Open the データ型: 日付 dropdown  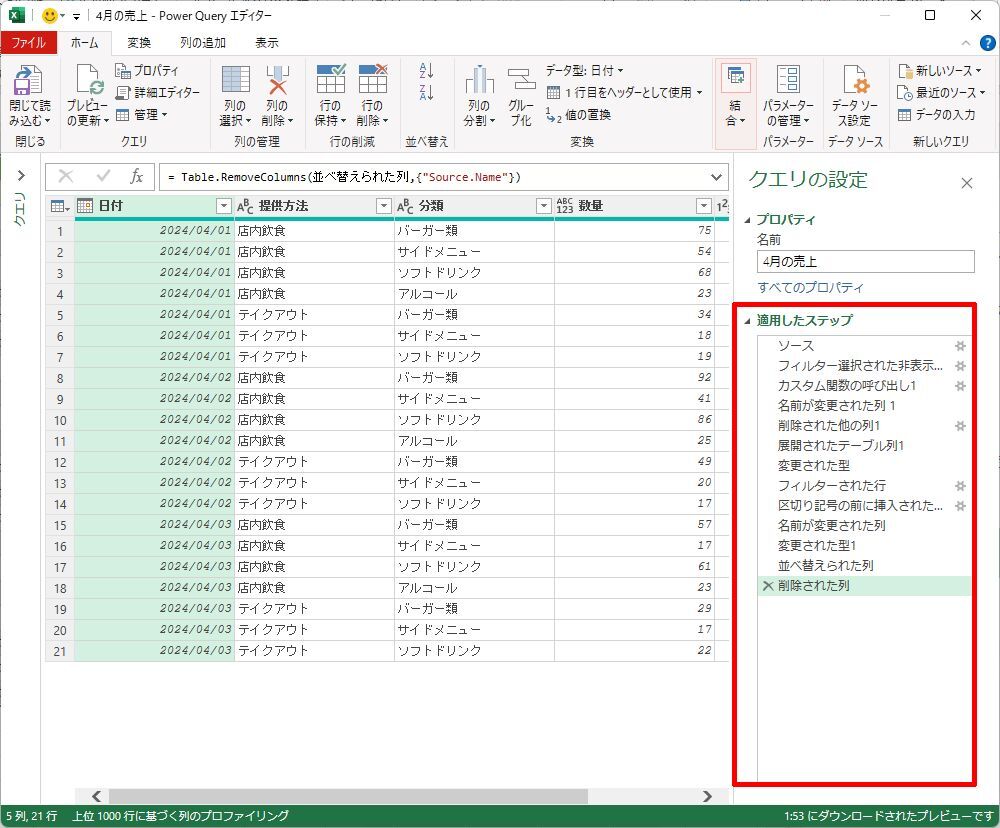pyautogui.click(x=584, y=70)
